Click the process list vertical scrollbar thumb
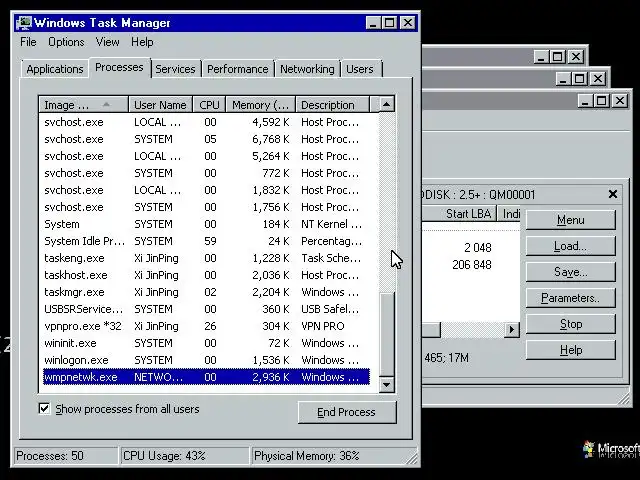The image size is (640, 480). (387, 334)
